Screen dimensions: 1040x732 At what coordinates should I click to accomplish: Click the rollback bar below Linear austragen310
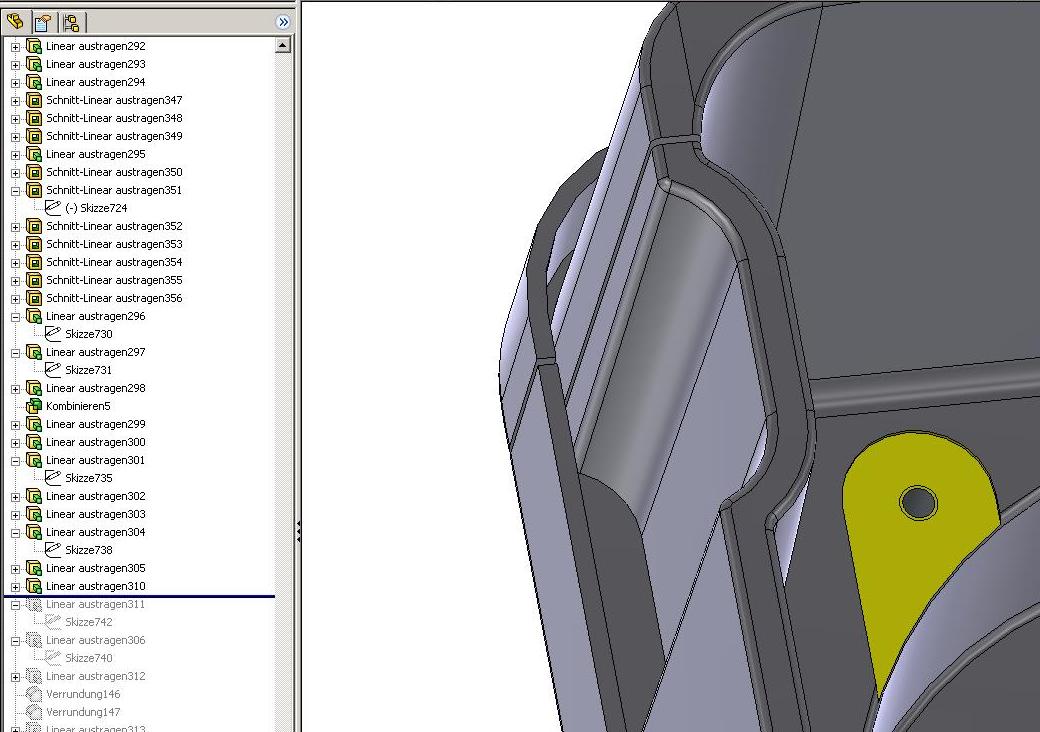[139, 596]
